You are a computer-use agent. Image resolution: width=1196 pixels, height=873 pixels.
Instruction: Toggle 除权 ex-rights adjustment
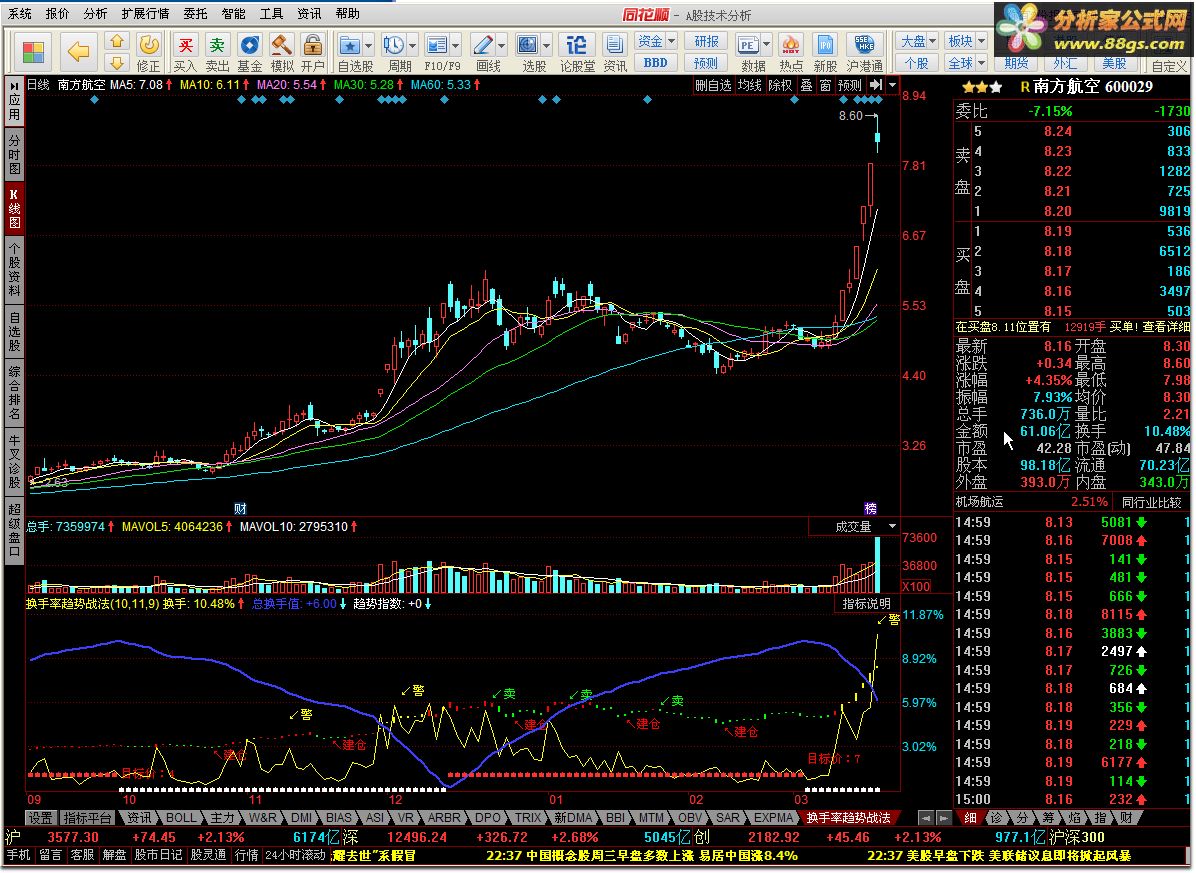[780, 85]
